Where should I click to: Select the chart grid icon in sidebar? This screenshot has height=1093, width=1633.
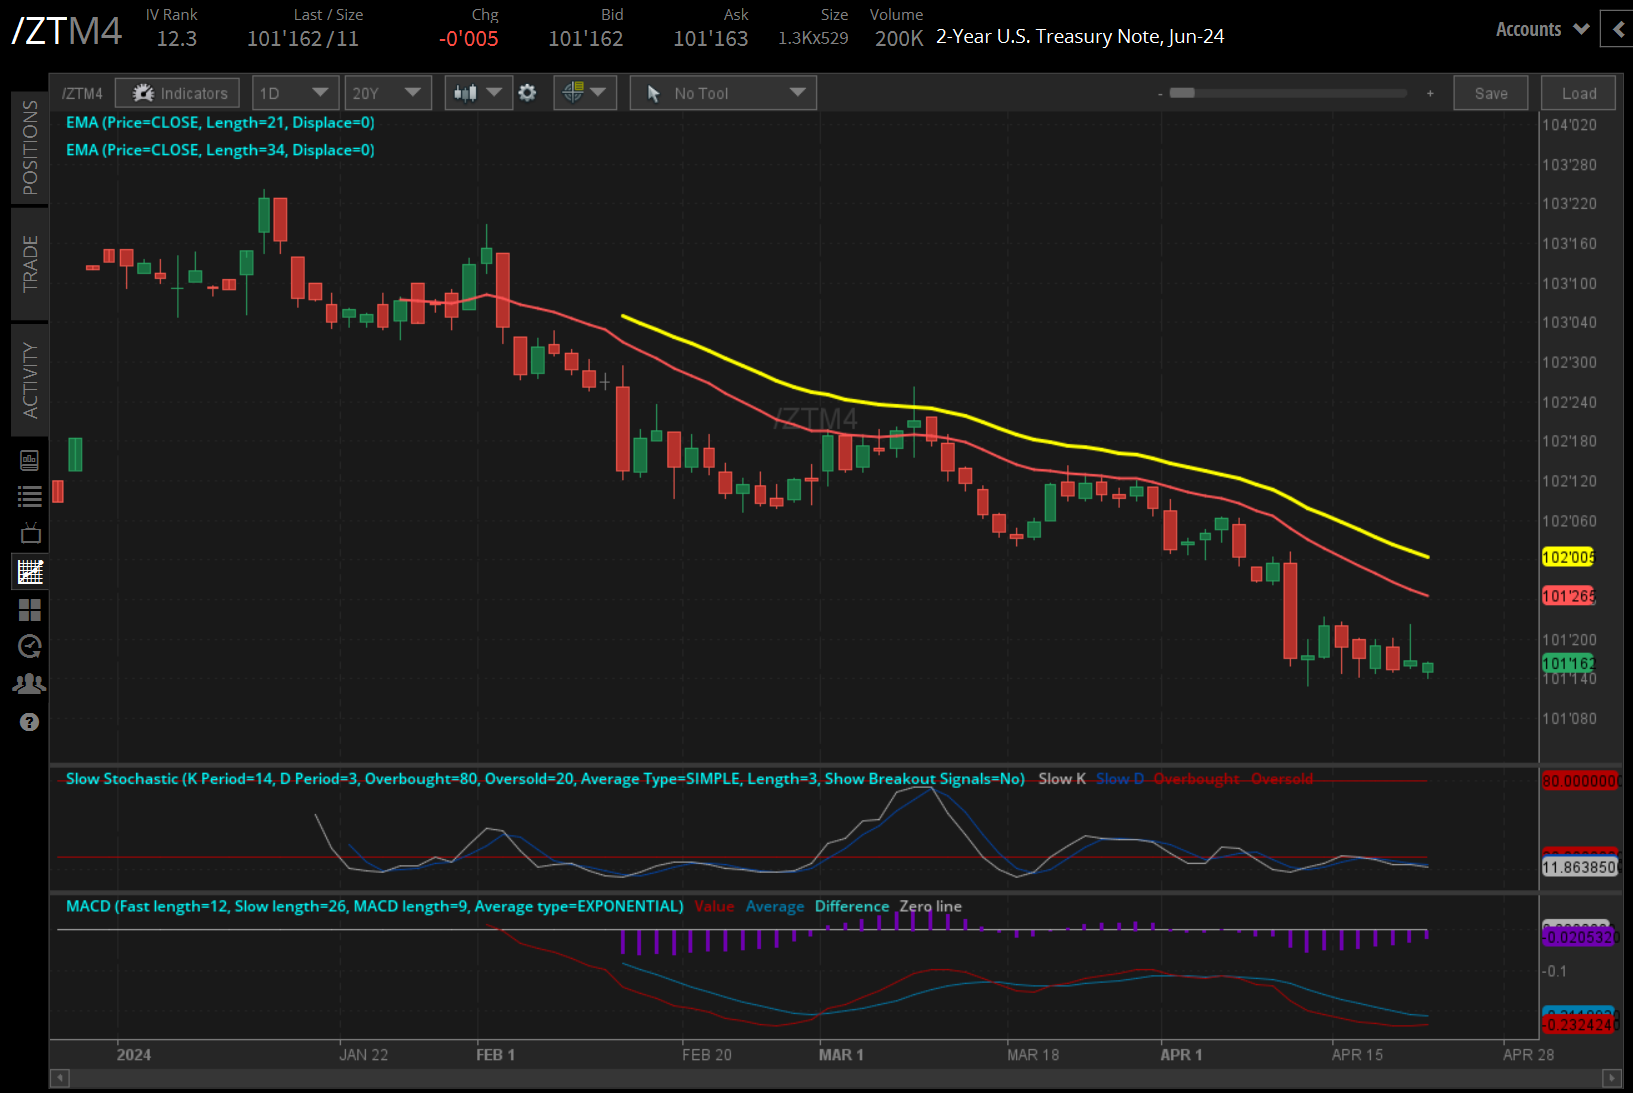pyautogui.click(x=30, y=572)
